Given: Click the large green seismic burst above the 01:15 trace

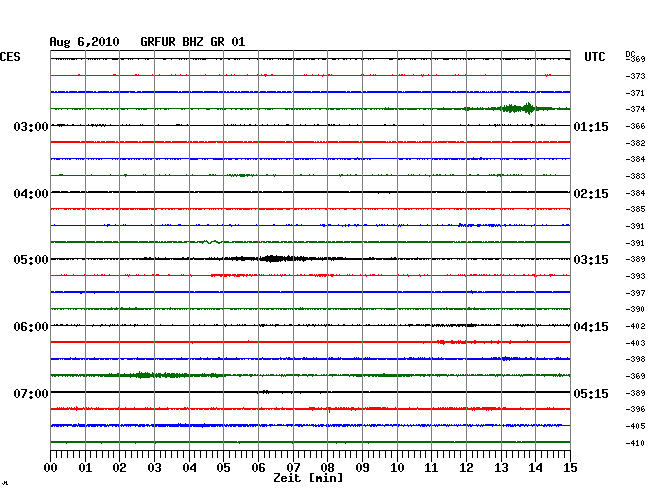Looking at the screenshot, I should point(518,109).
